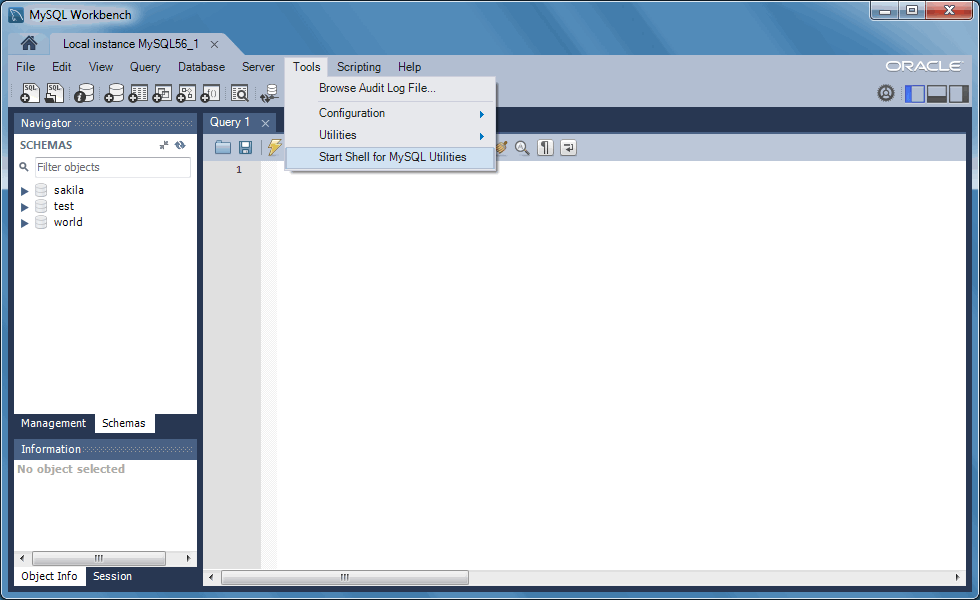Toggle invisible characters display in editor

[x=545, y=148]
